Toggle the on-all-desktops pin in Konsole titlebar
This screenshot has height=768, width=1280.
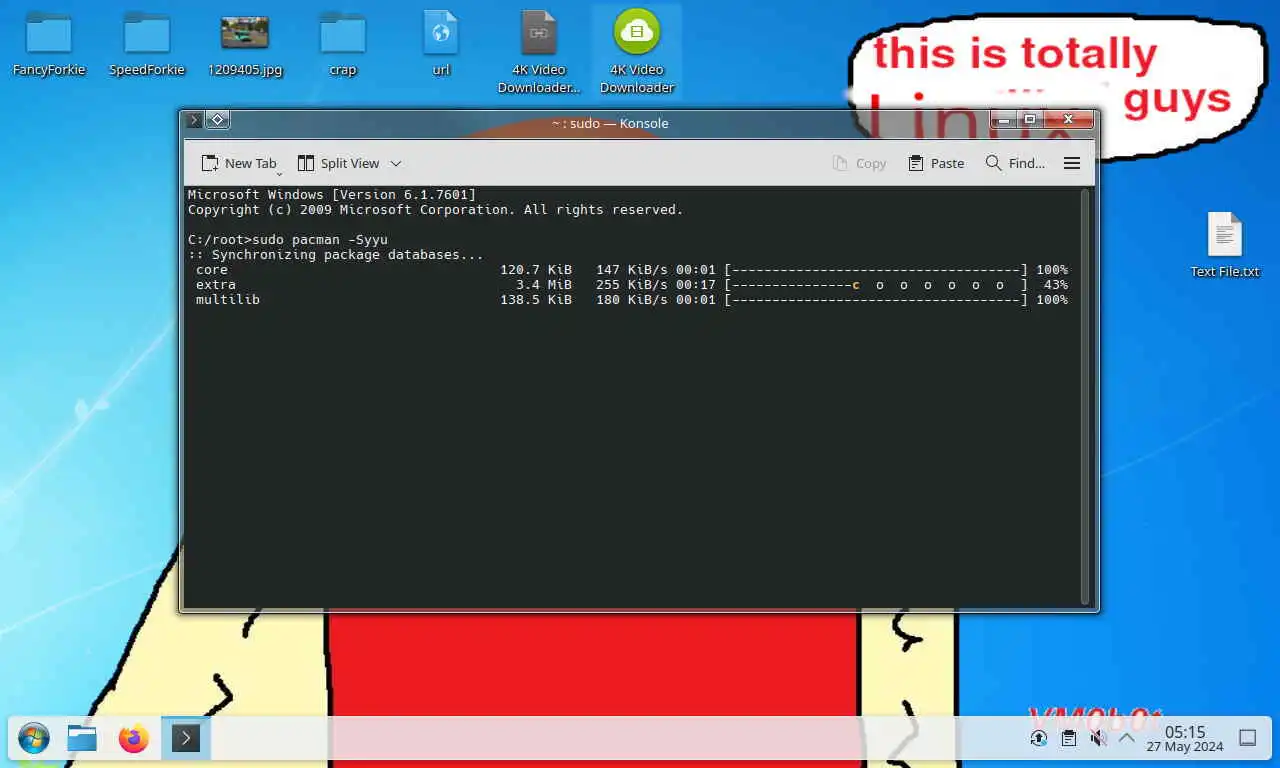218,120
